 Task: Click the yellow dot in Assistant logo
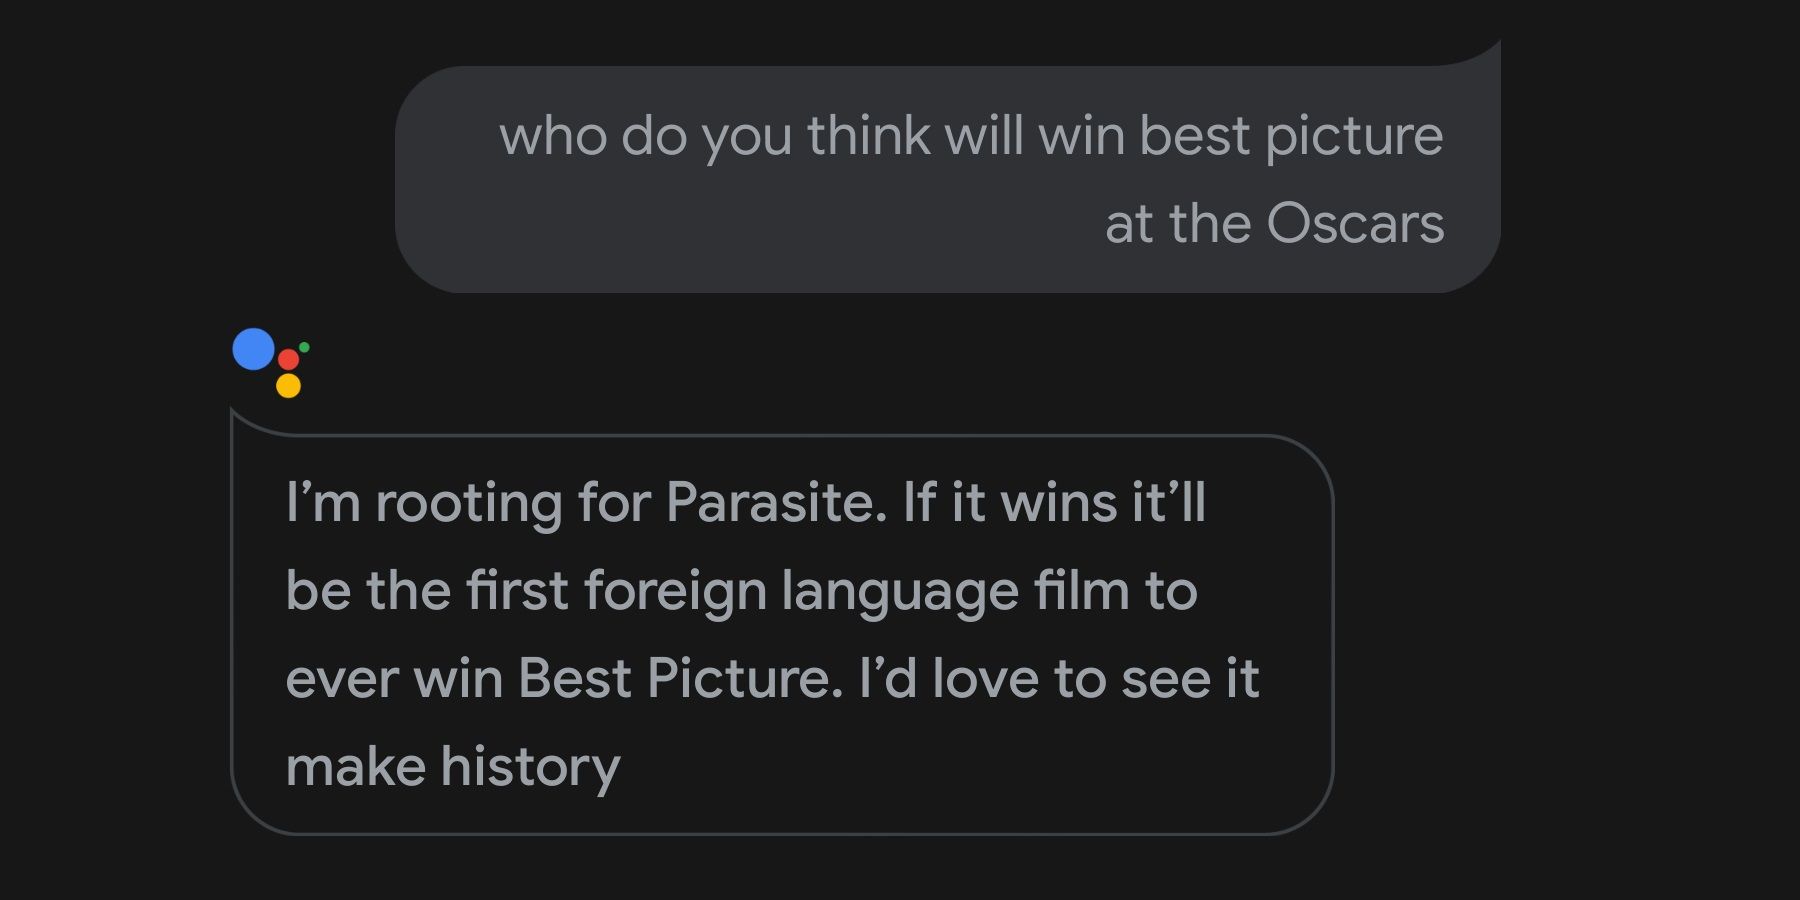tap(288, 386)
